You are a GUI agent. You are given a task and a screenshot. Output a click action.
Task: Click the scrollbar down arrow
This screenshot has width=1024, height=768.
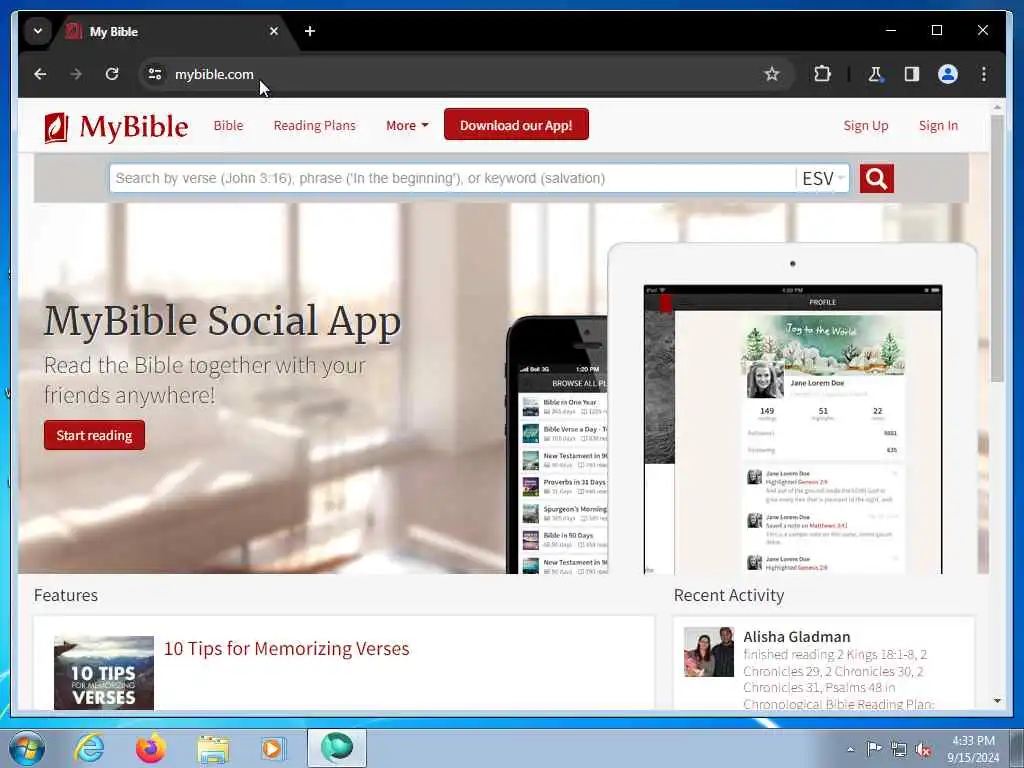tap(997, 701)
